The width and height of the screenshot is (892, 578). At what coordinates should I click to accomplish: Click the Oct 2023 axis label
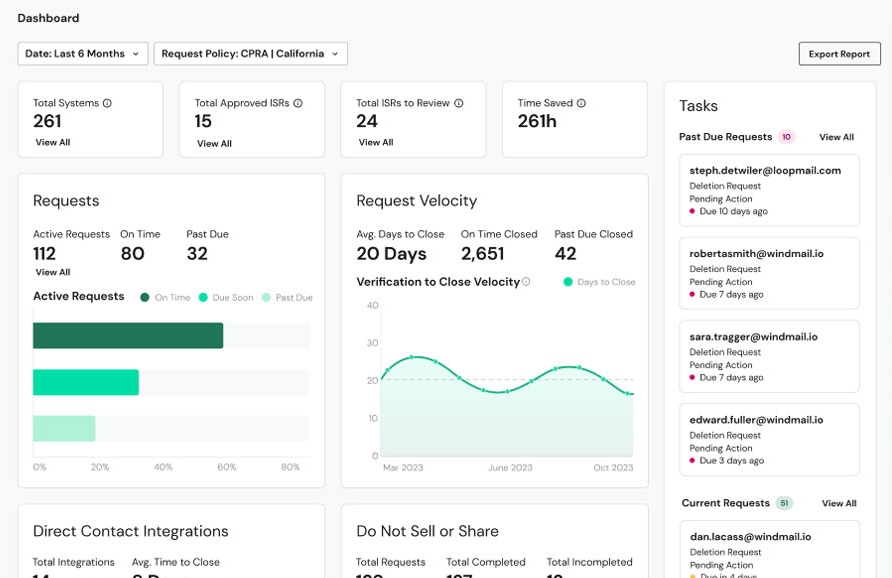[x=613, y=468]
